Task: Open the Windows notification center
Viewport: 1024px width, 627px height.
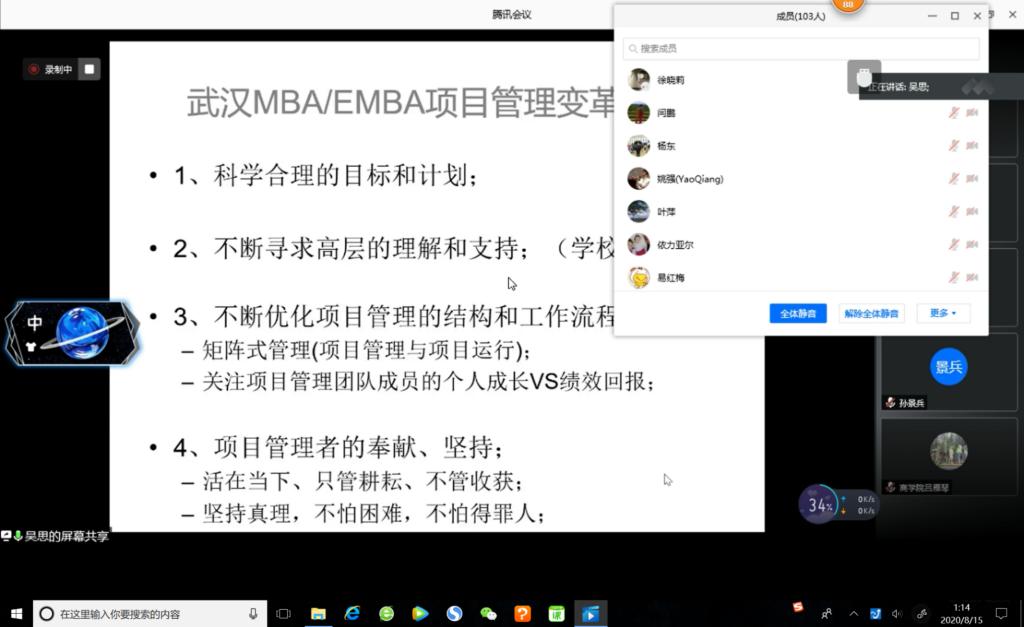Action: click(1000, 613)
